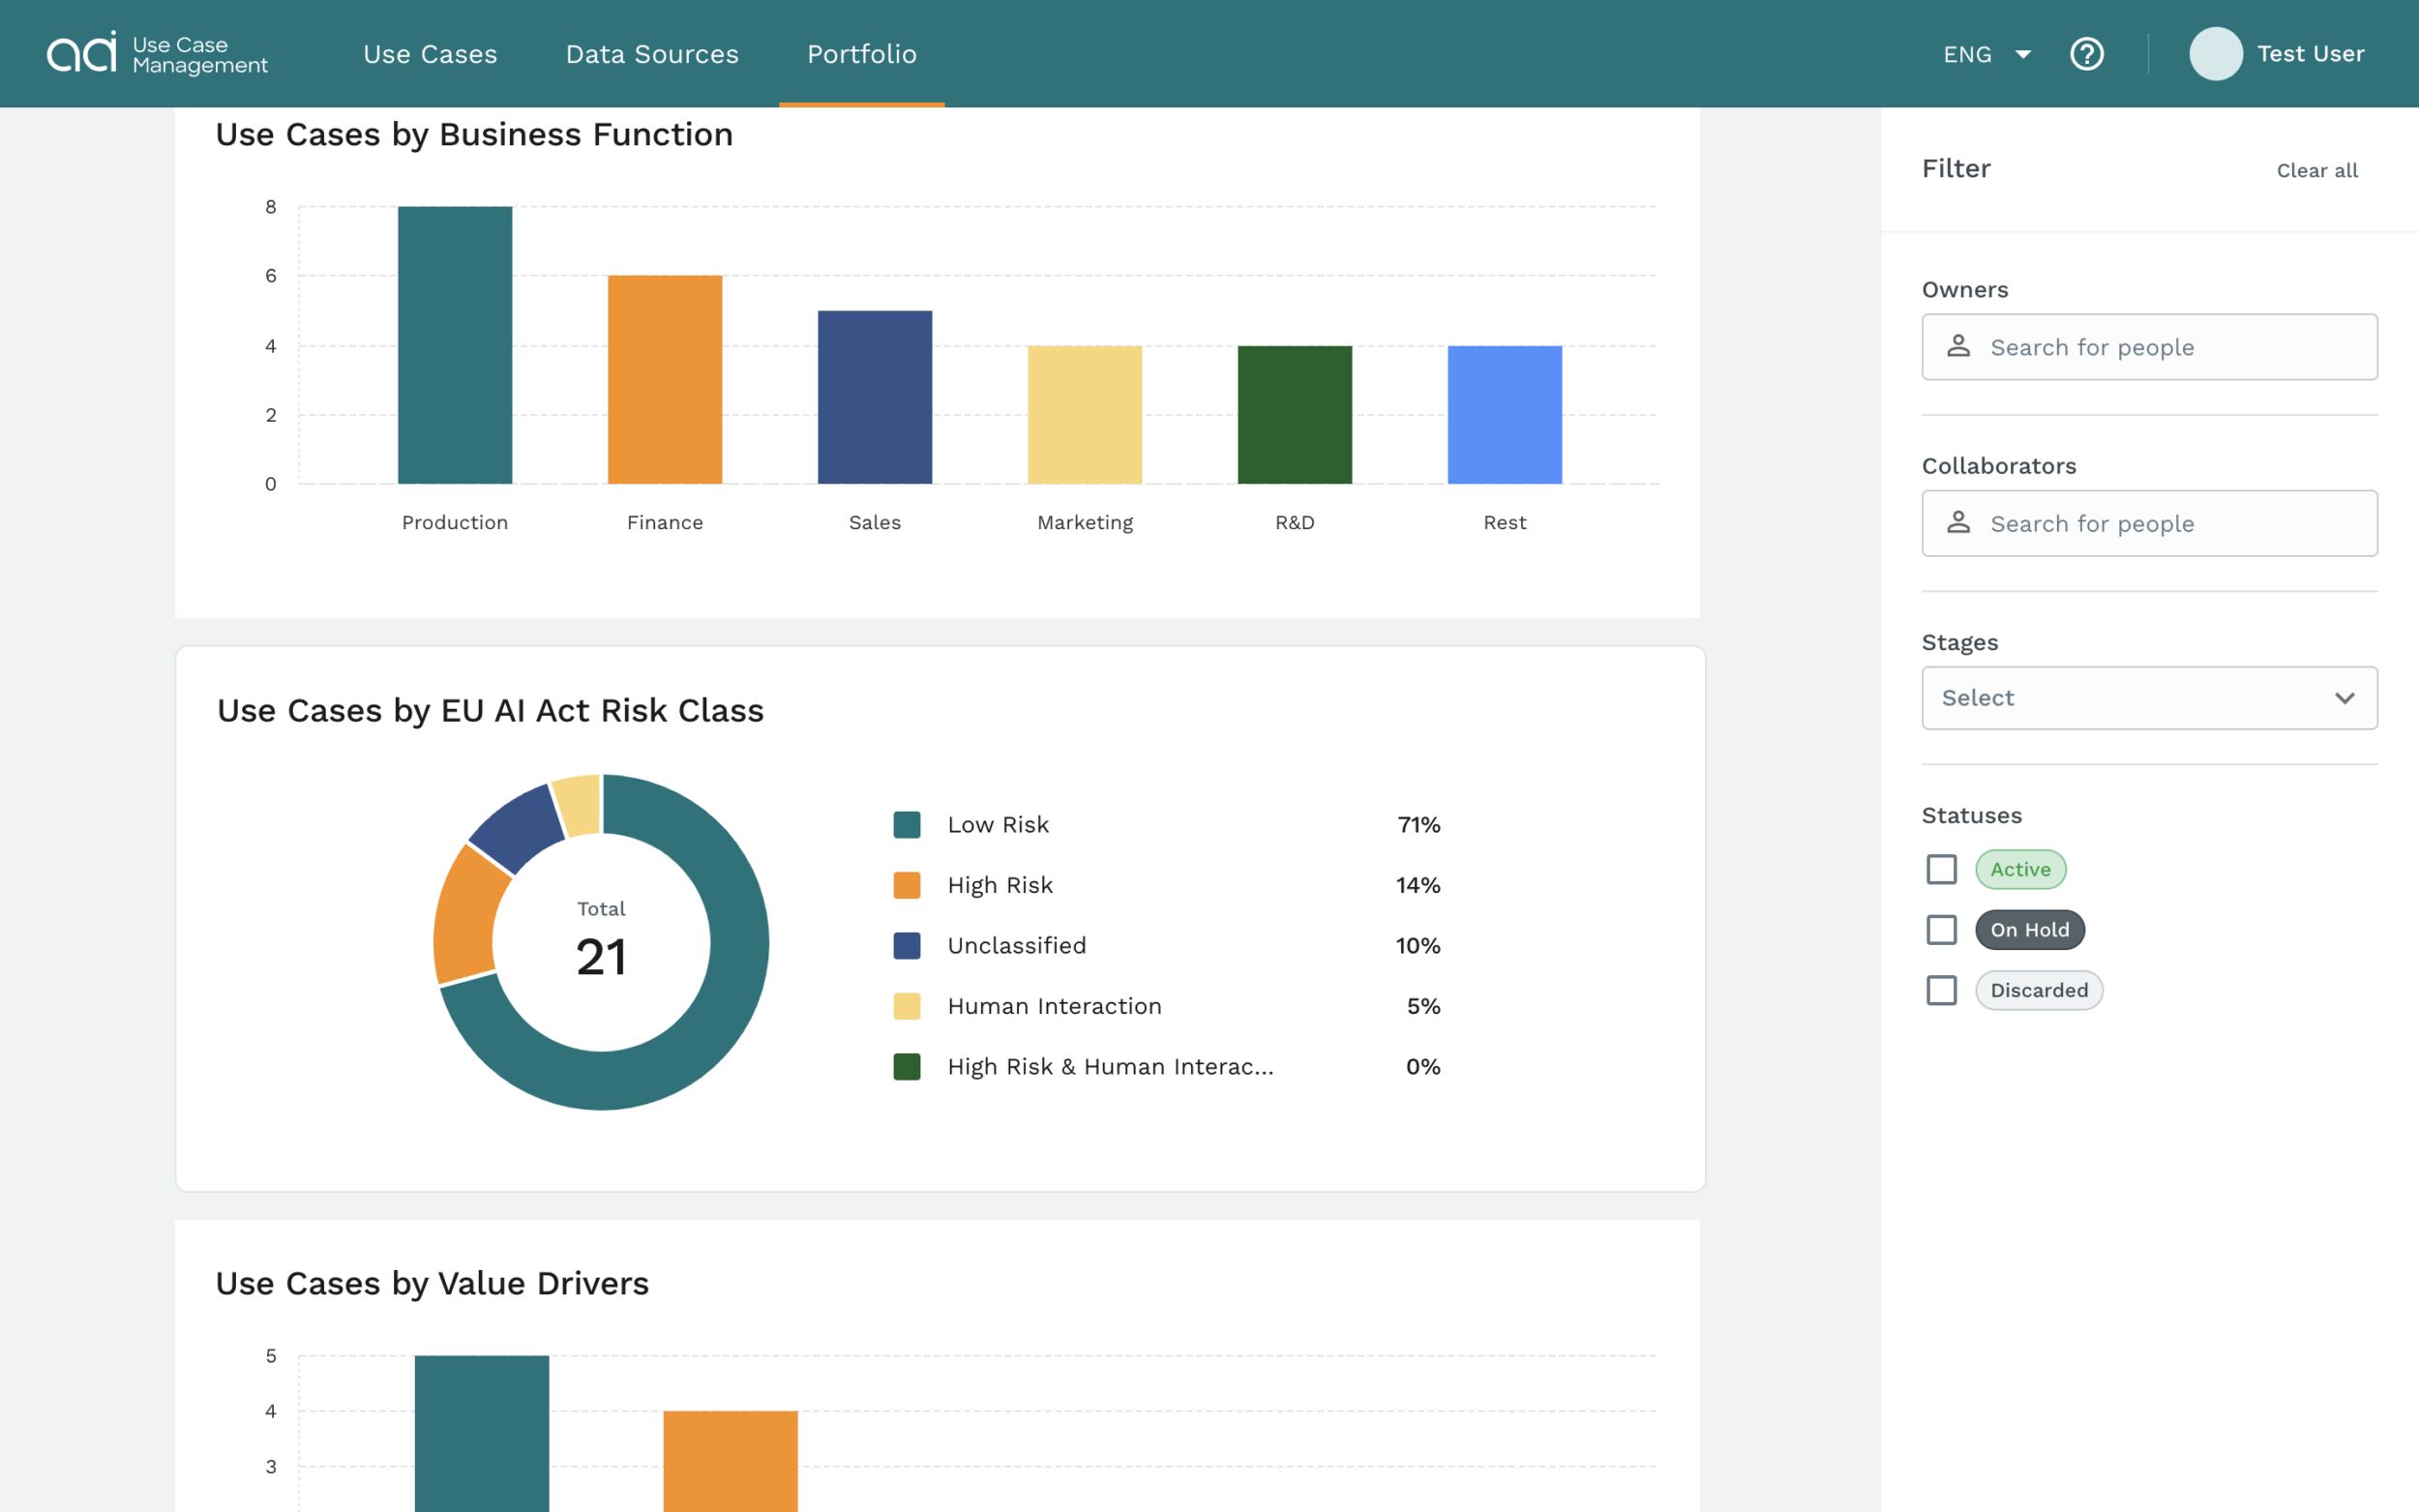
Task: Click person icon in Collaborators search field
Action: tap(1958, 522)
